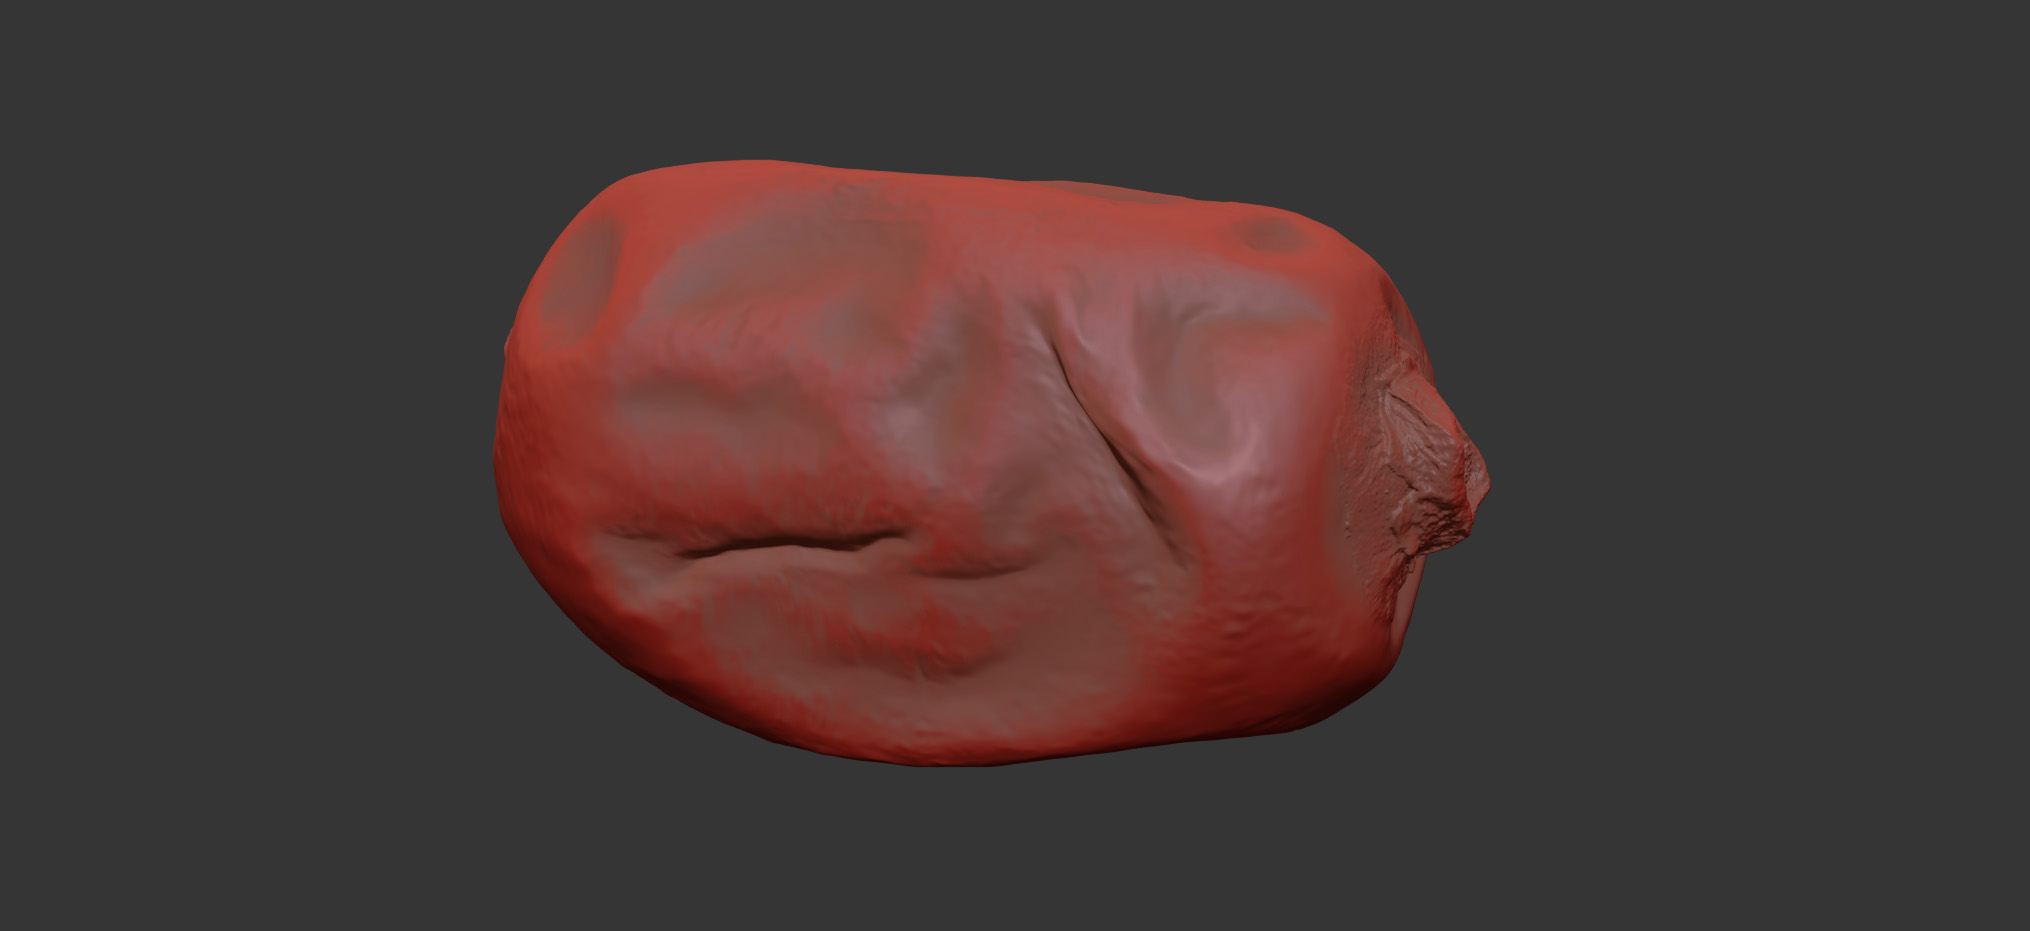Click the top-left corner of the viewport
Viewport: 2030px width, 931px height.
(x=4, y=4)
